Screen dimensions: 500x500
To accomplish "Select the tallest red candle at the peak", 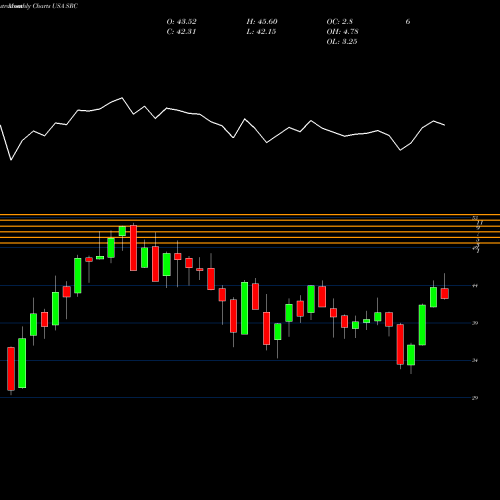I will [x=133, y=248].
